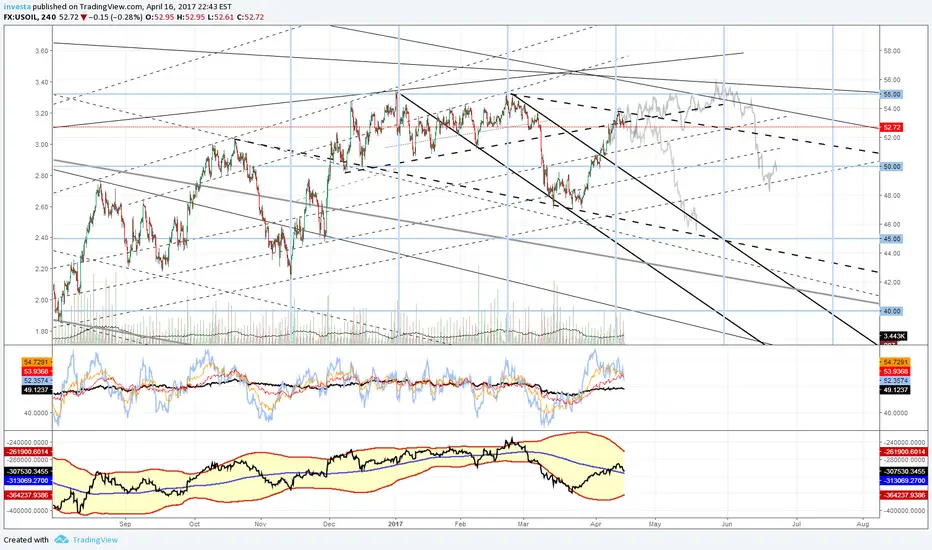The width and height of the screenshot is (932, 550).
Task: Click the red -261900.6014 label on right scale
Action: (902, 452)
